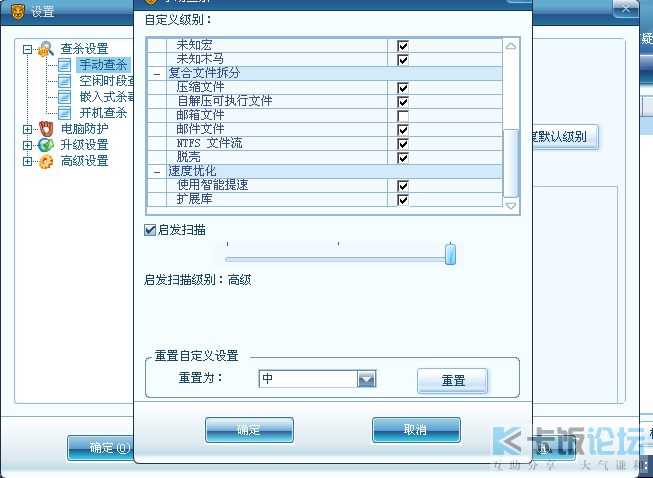Viewport: 653px width, 478px height.
Task: Uncheck the 未知宏 checkbox
Action: (x=403, y=45)
